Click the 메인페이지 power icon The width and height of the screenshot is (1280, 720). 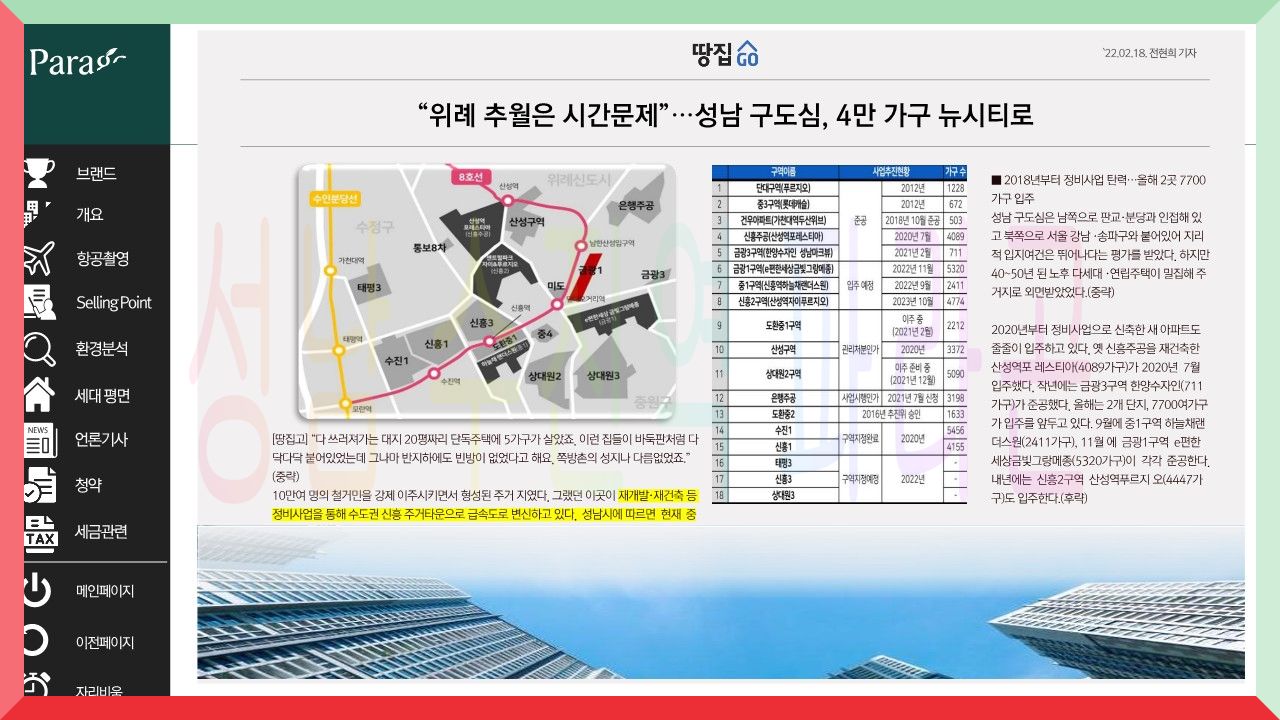(38, 590)
